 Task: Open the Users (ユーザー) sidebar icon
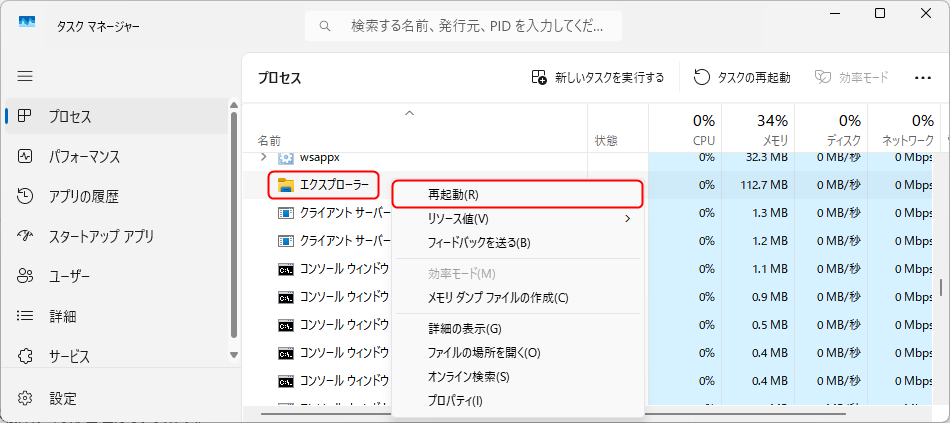[25, 276]
